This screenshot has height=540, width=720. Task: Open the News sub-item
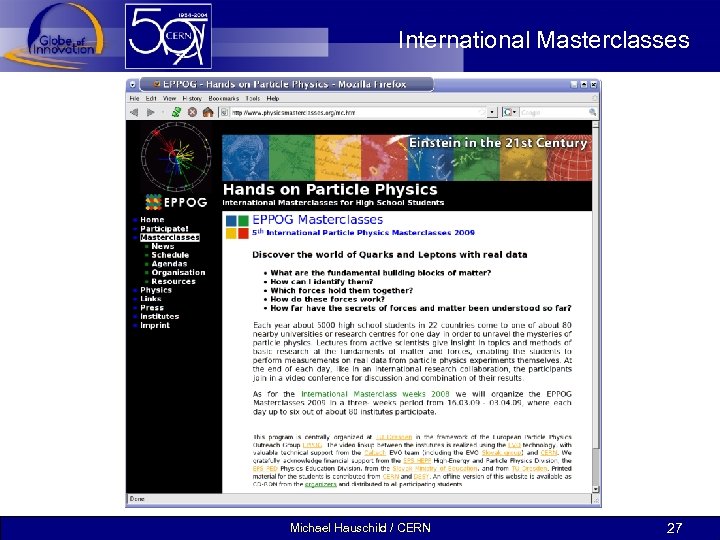coord(163,246)
